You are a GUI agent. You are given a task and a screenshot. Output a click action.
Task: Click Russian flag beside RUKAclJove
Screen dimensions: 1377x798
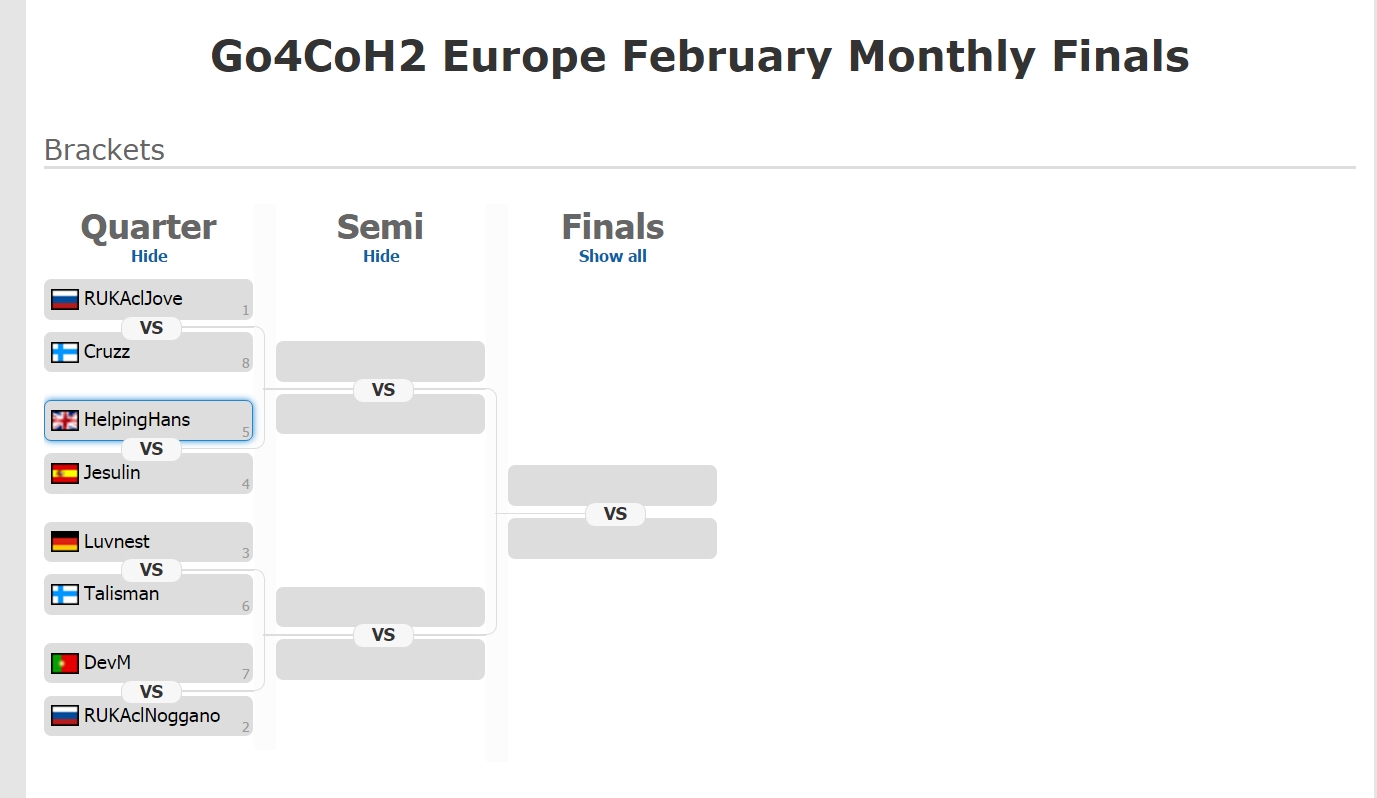click(x=65, y=299)
